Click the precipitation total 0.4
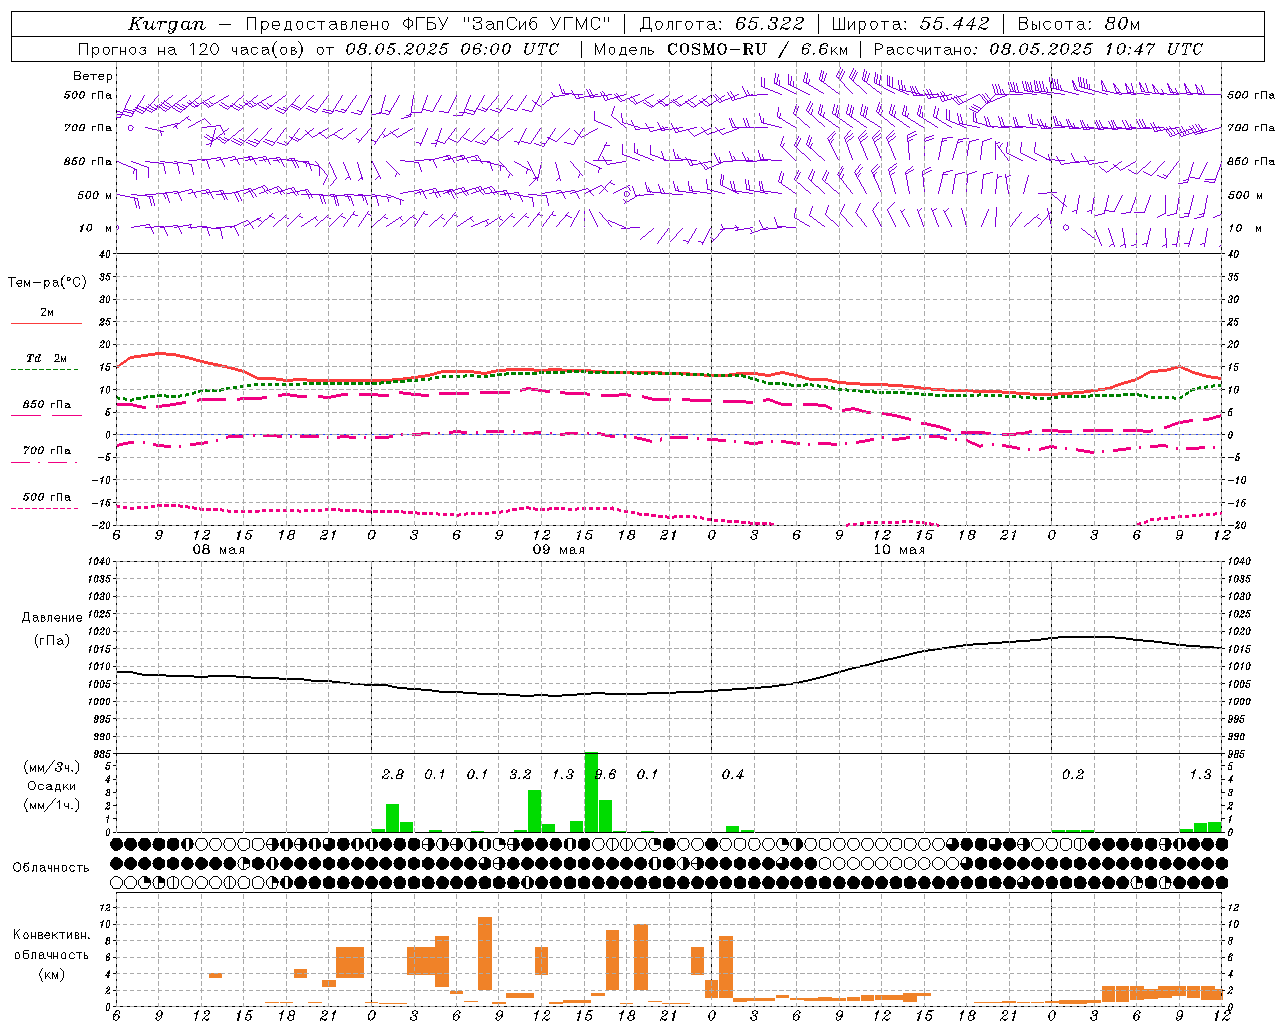The width and height of the screenshot is (1280, 1024). pos(733,774)
